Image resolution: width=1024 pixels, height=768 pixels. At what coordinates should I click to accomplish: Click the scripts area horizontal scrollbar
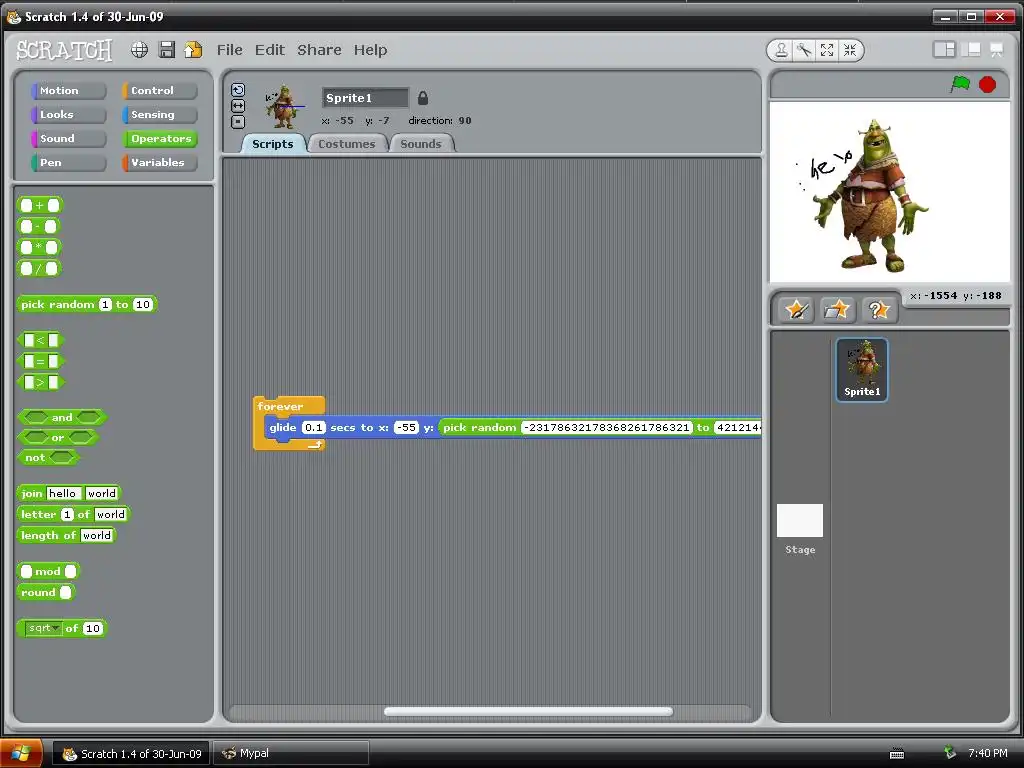tap(528, 711)
